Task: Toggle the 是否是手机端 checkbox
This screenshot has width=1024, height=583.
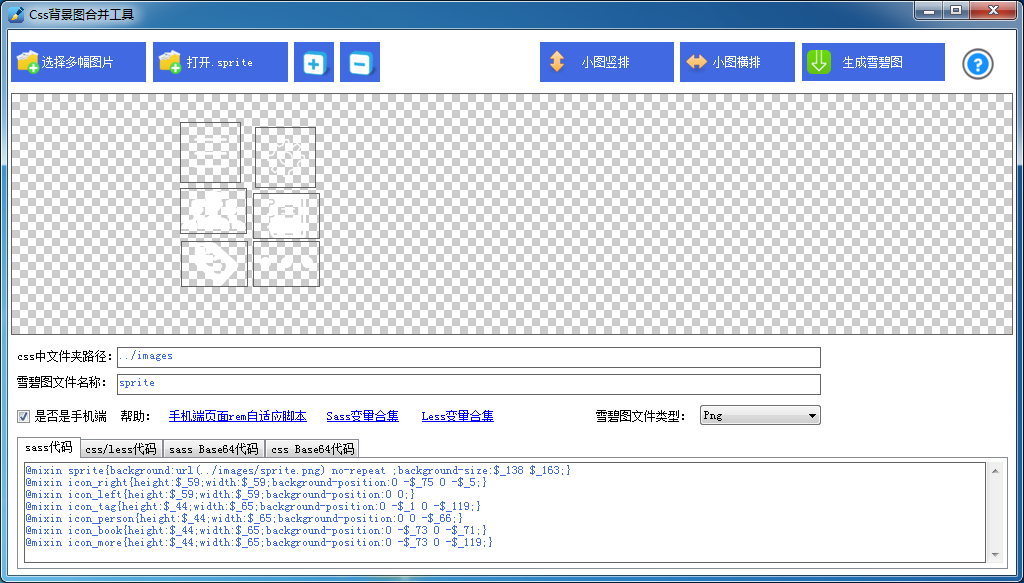Action: [x=23, y=416]
